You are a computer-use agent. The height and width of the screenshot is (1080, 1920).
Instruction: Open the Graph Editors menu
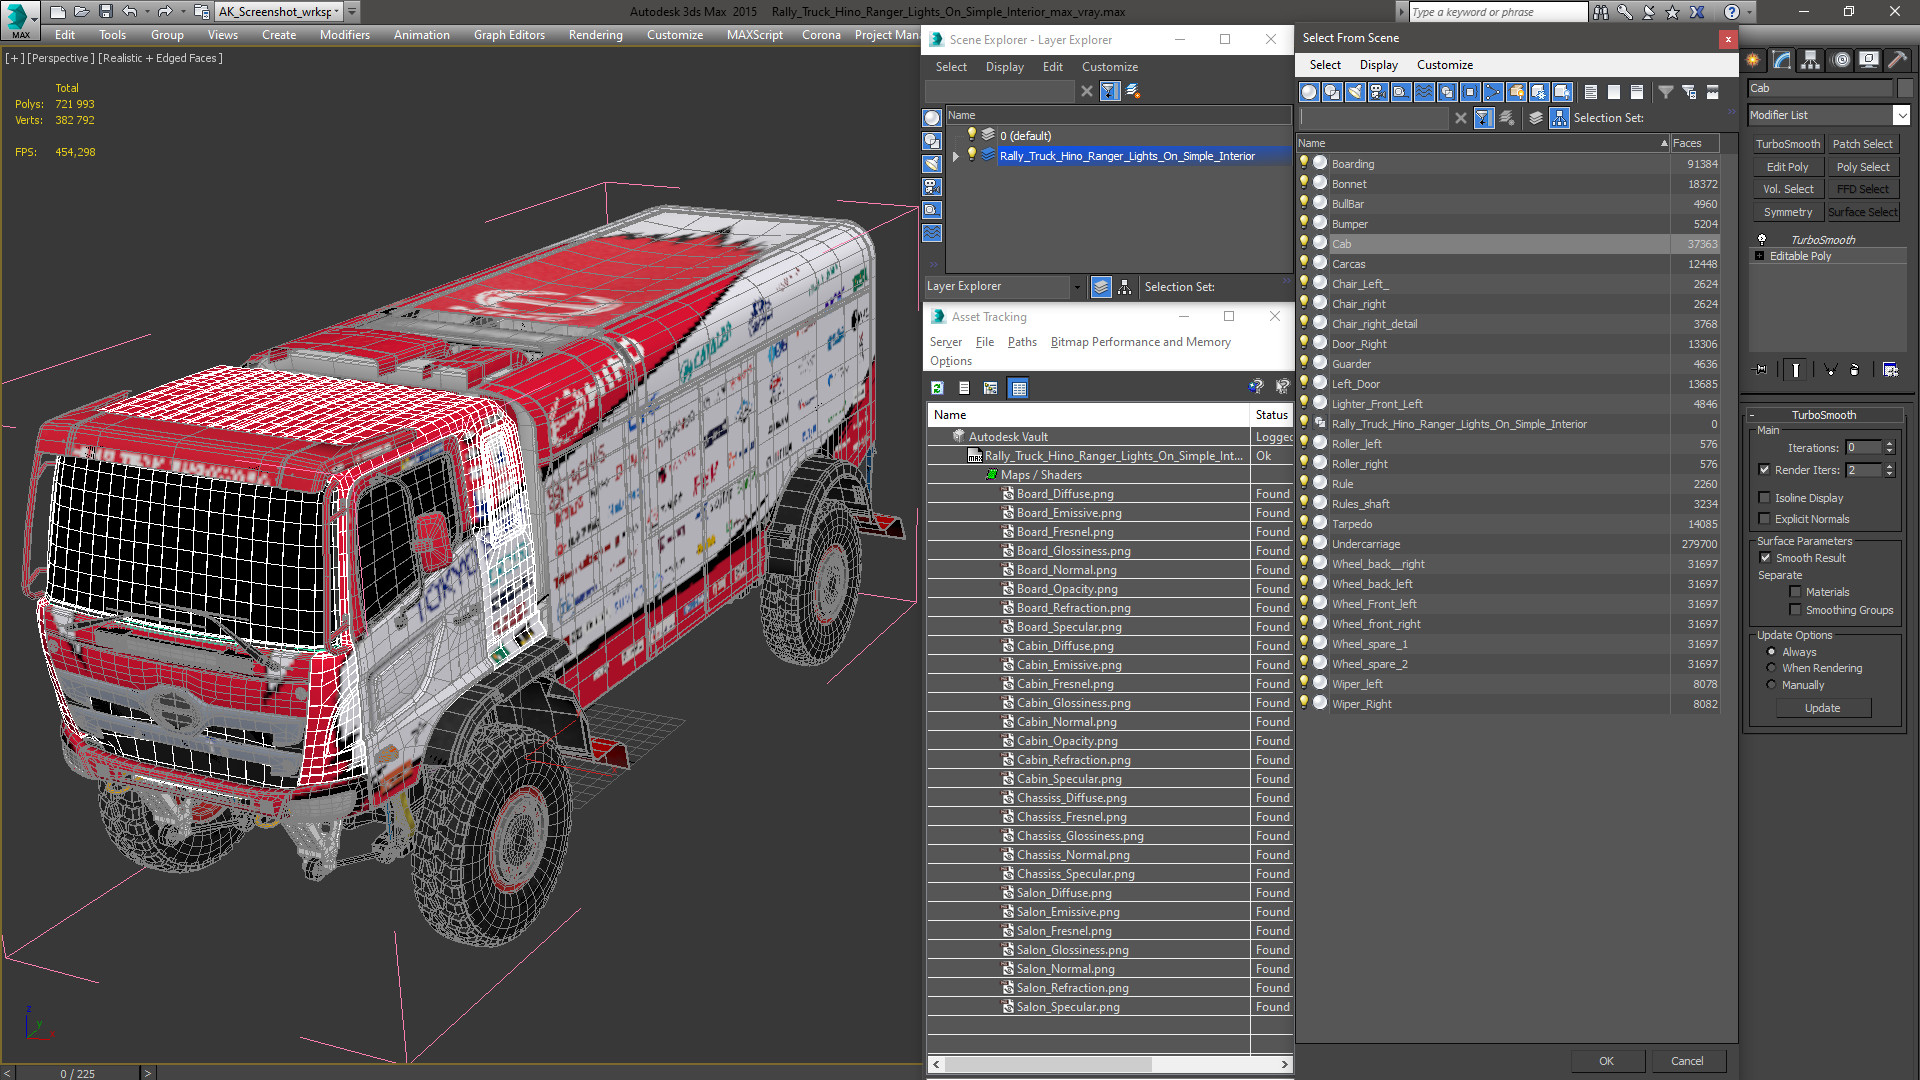[x=509, y=35]
